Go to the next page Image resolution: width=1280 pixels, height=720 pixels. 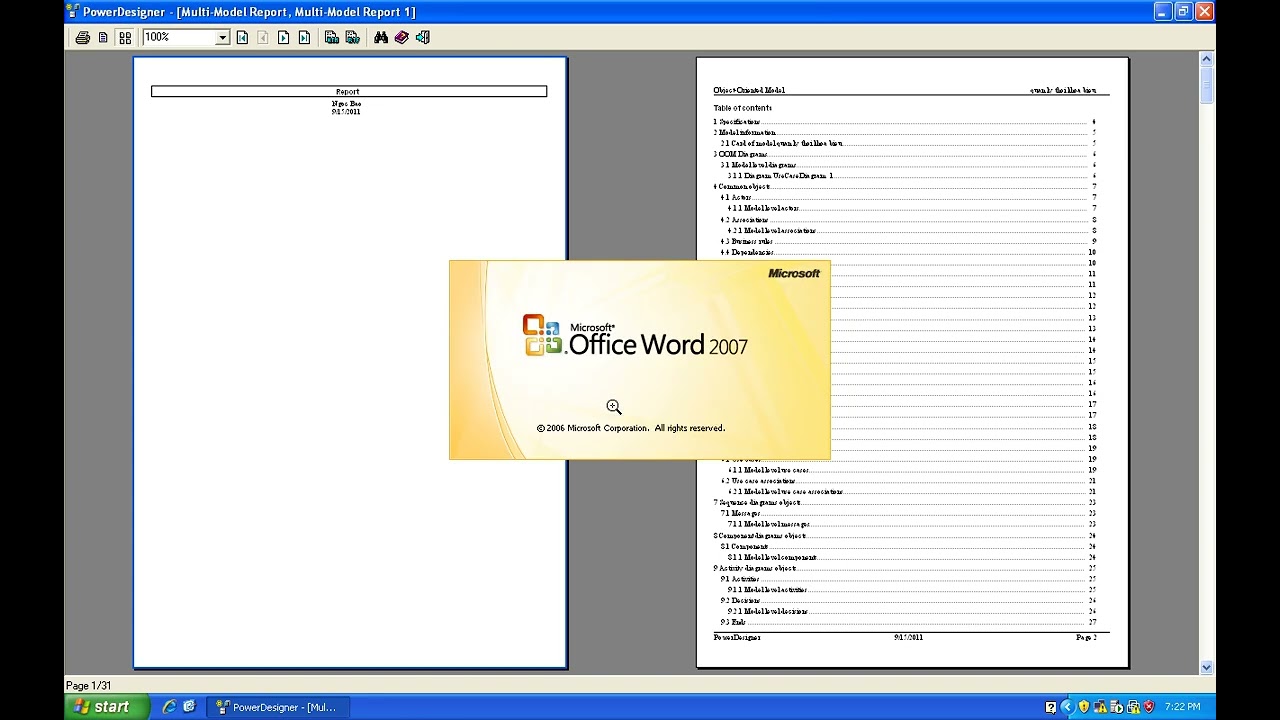(284, 38)
